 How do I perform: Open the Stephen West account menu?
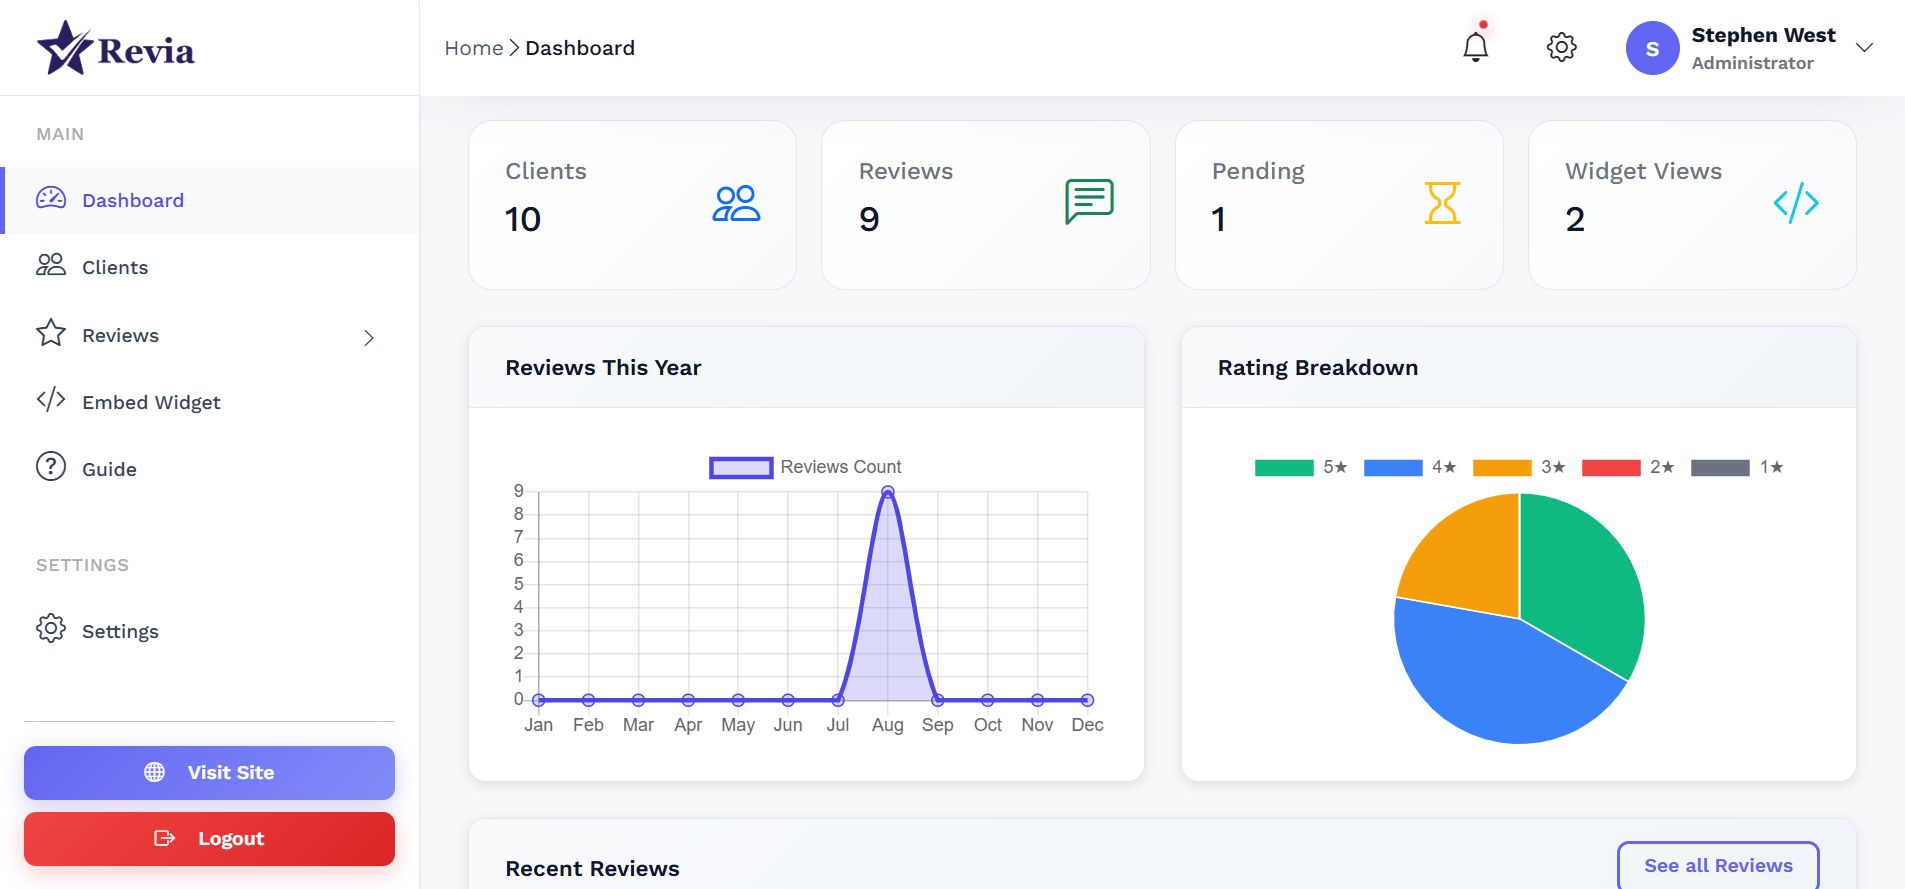pos(1762,48)
